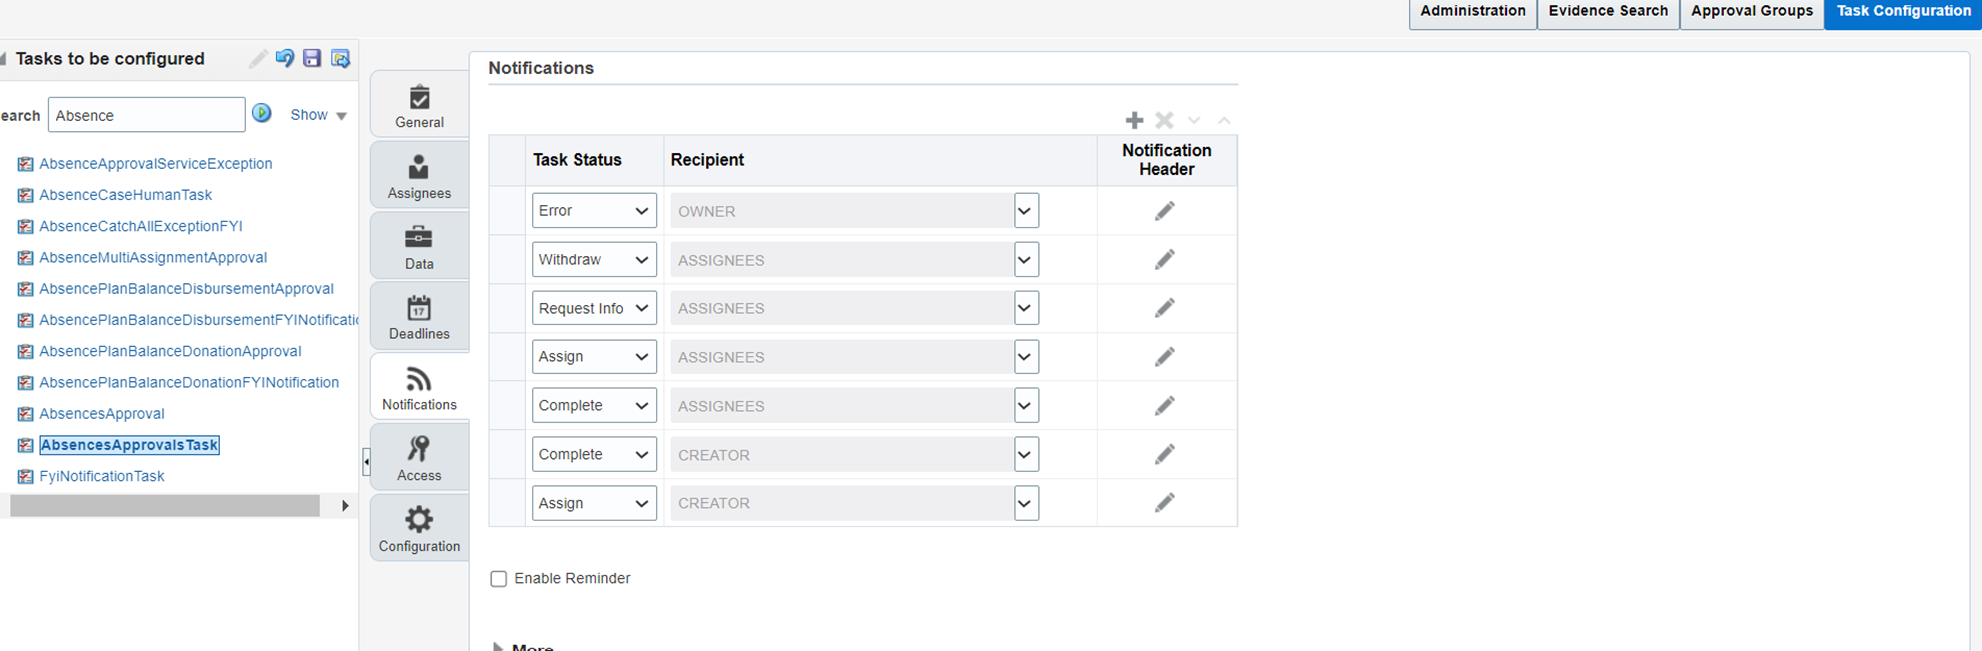Edit the Notification Header for Error status

click(1165, 210)
